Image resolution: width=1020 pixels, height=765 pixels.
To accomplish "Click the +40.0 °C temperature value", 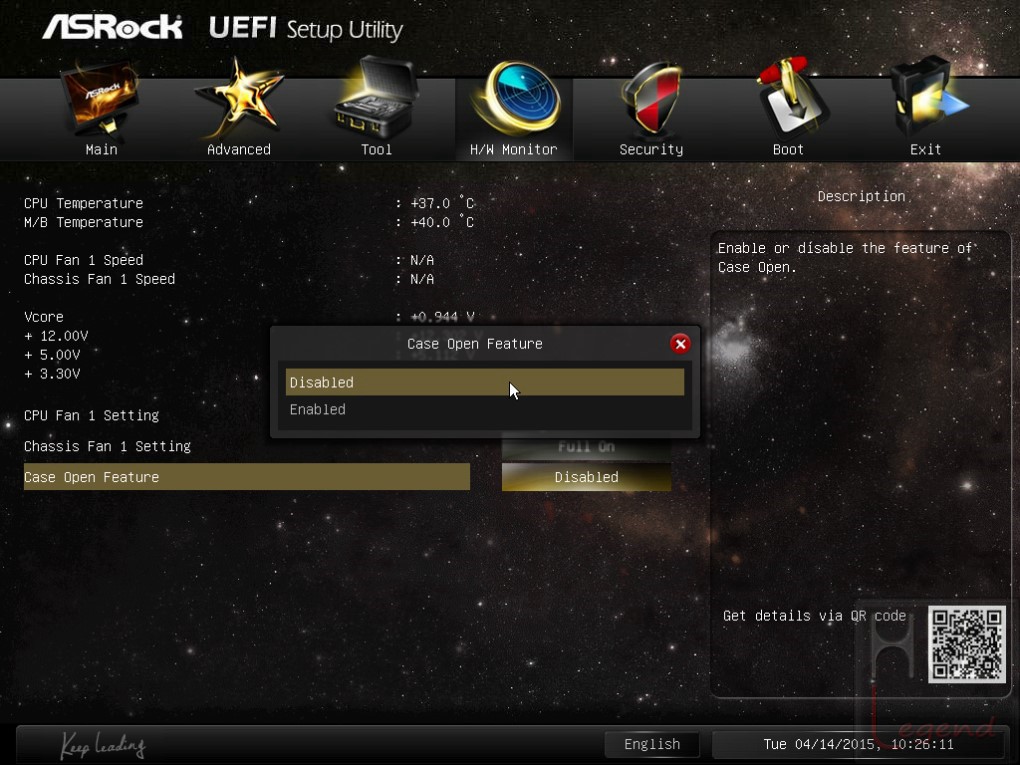I will [442, 222].
